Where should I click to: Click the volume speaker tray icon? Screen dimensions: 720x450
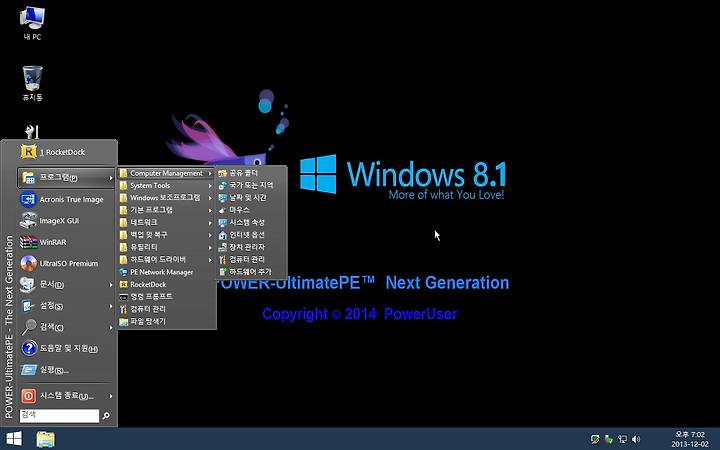(636, 439)
